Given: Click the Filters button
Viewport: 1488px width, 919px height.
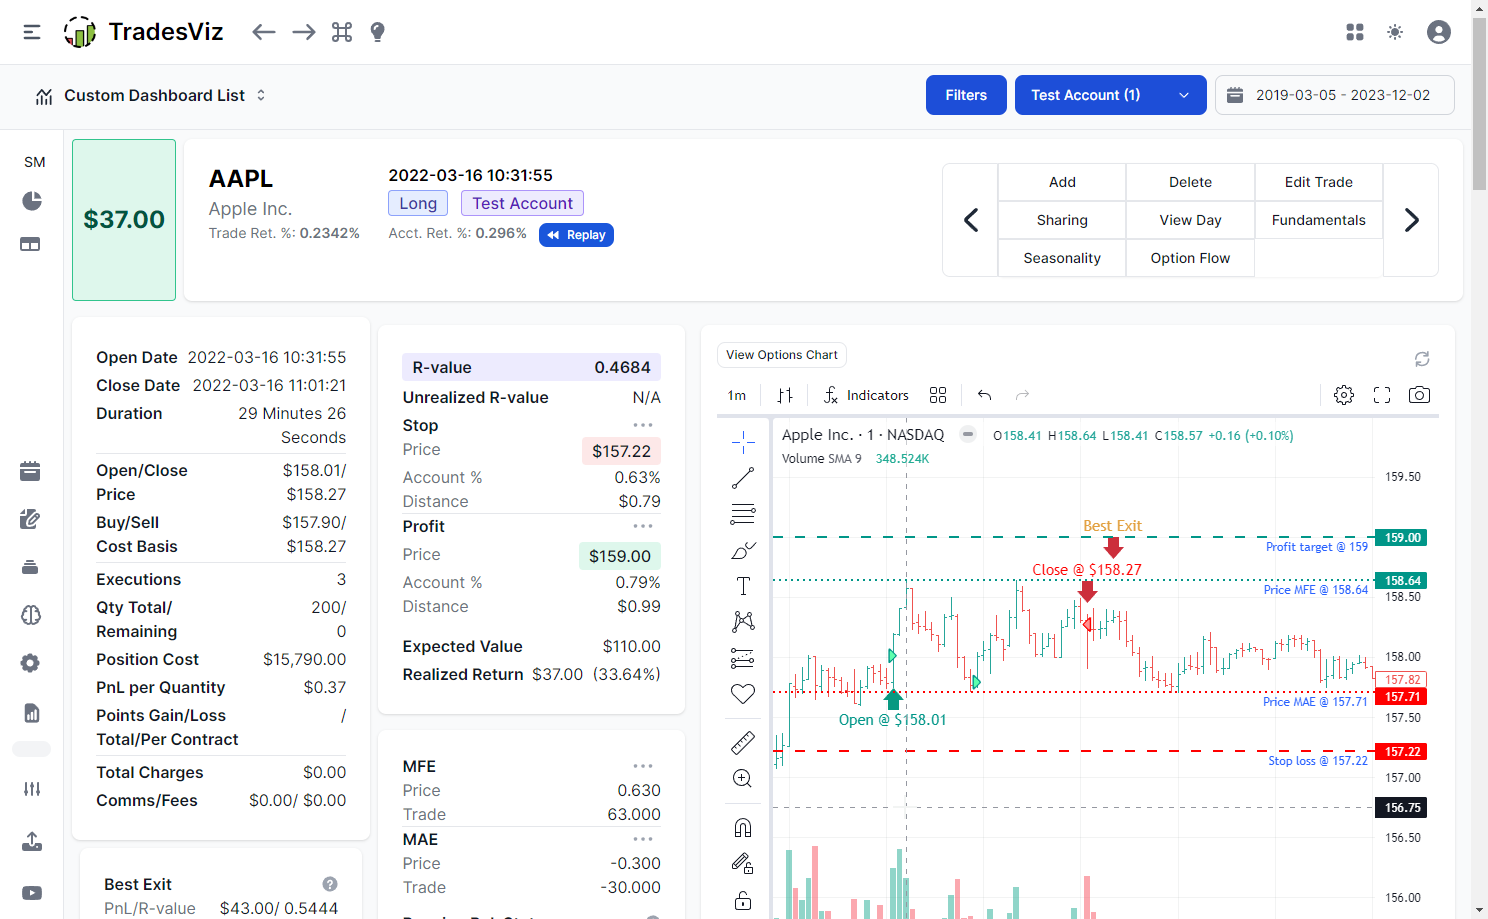Looking at the screenshot, I should pyautogui.click(x=965, y=94).
